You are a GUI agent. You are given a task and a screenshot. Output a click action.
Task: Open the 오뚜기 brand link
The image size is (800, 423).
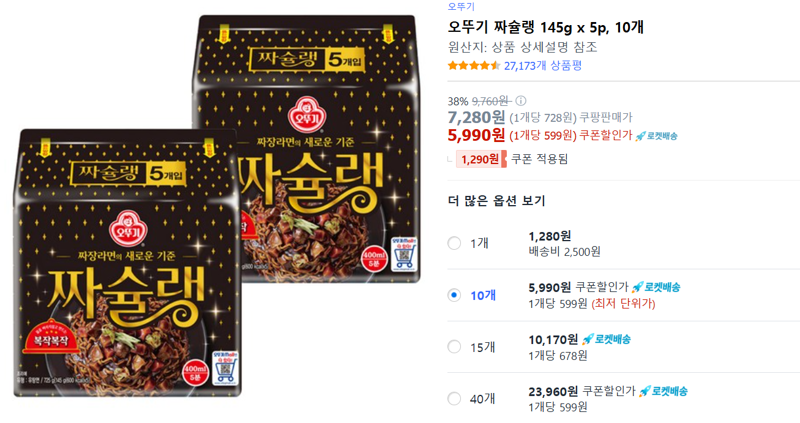click(x=461, y=7)
